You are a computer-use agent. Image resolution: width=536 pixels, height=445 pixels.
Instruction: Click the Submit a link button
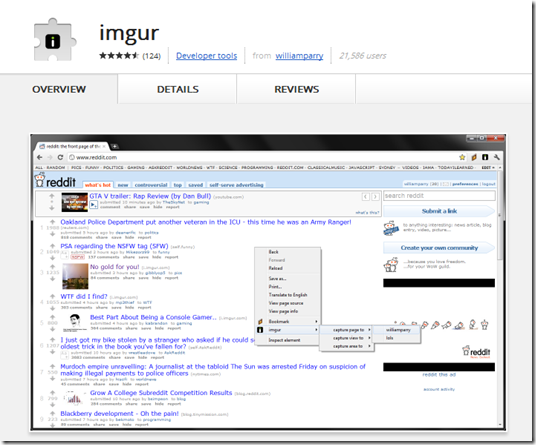point(439,211)
